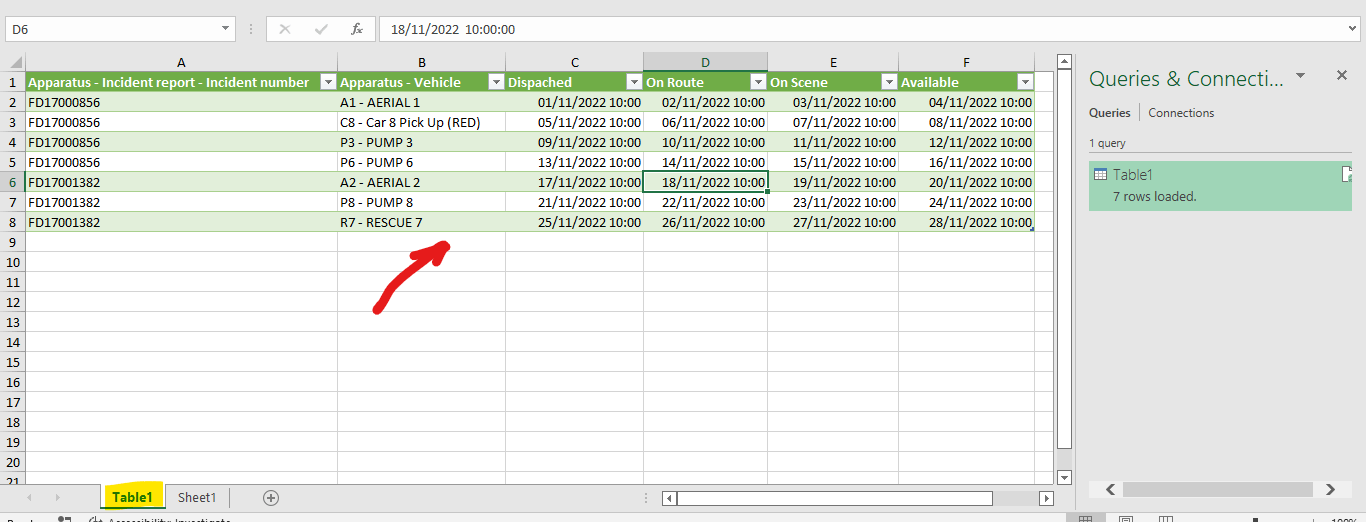The width and height of the screenshot is (1366, 522).
Task: Switch to the Table1 sheet tab
Action: coord(132,497)
